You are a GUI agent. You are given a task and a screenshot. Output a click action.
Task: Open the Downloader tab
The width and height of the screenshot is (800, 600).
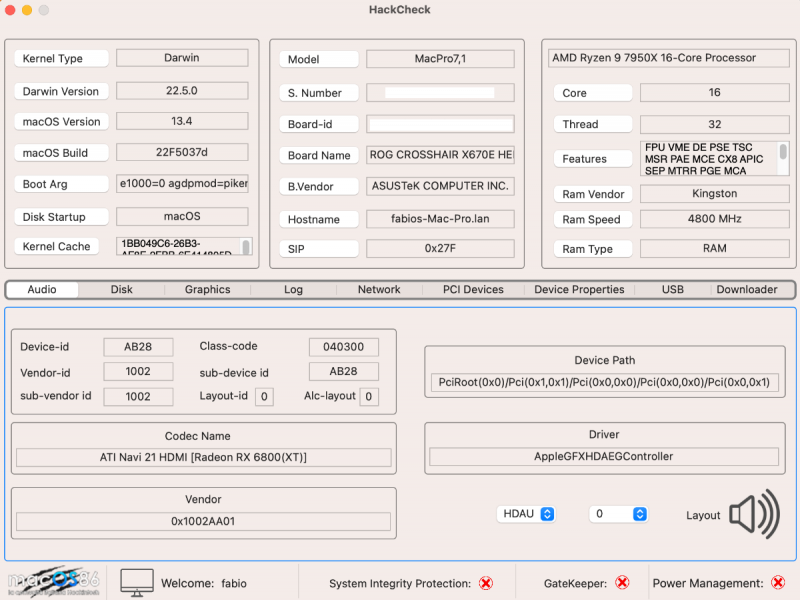[x=747, y=289]
